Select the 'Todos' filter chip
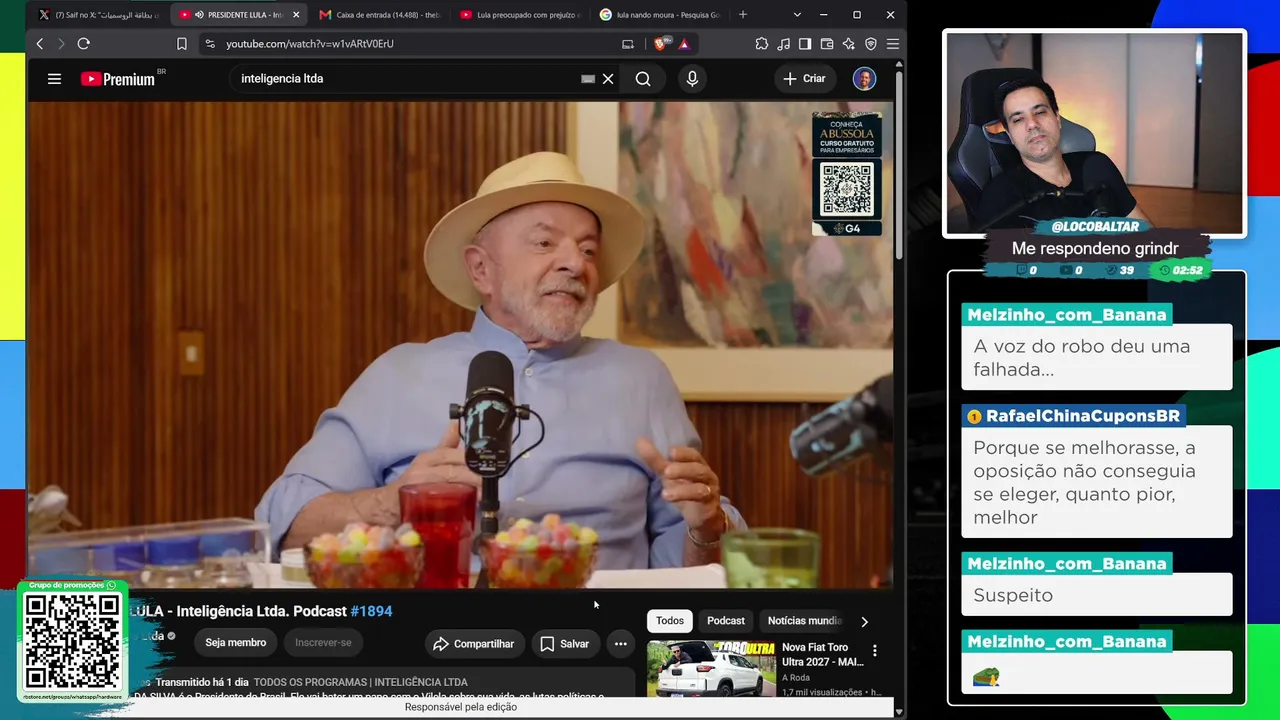Image resolution: width=1280 pixels, height=720 pixels. click(670, 621)
